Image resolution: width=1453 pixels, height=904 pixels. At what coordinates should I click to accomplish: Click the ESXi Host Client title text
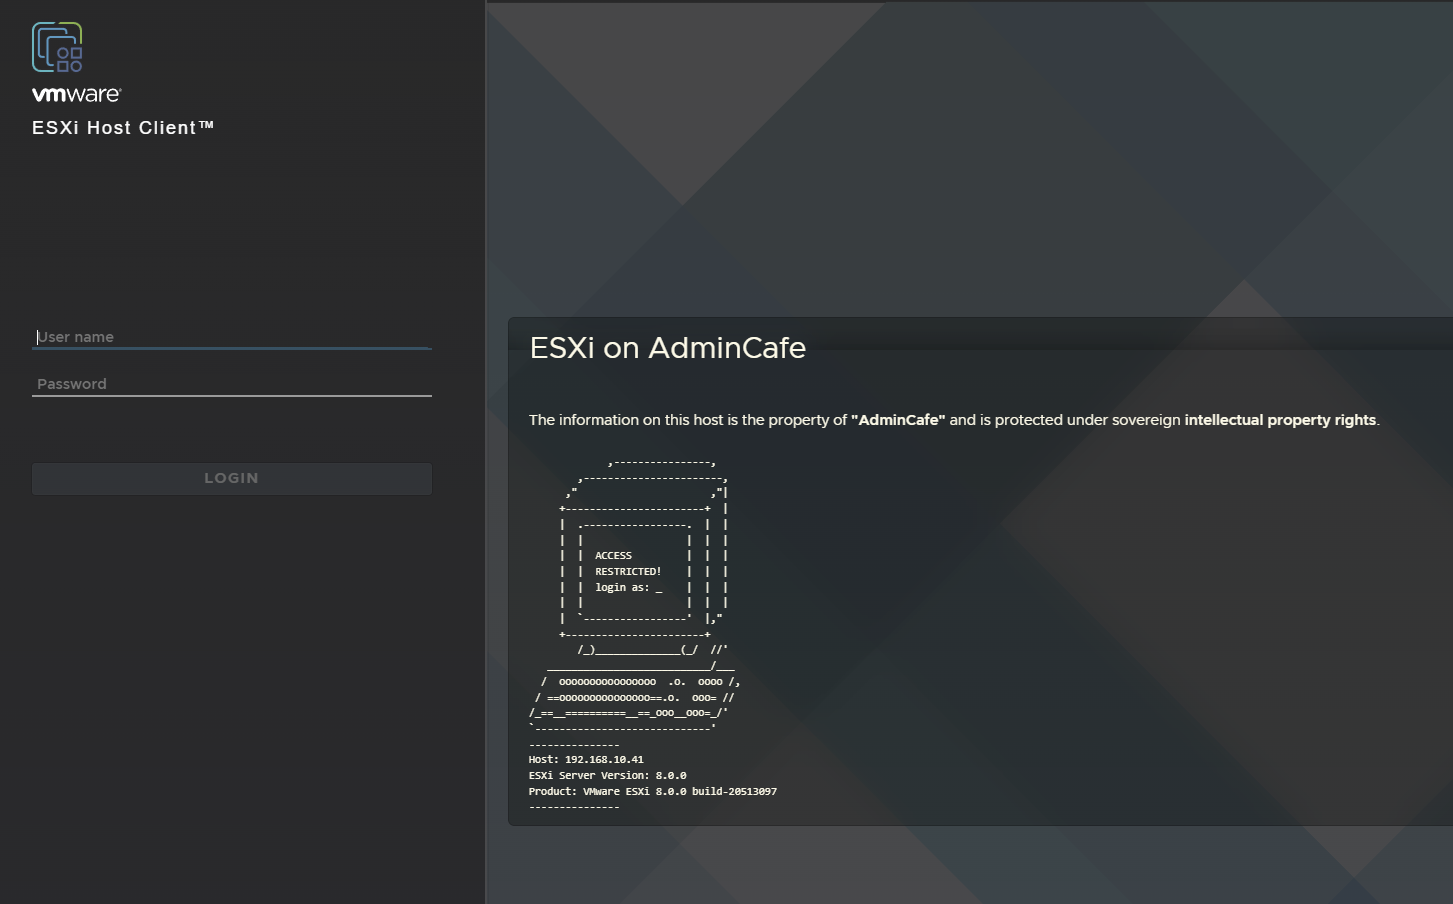pos(122,127)
